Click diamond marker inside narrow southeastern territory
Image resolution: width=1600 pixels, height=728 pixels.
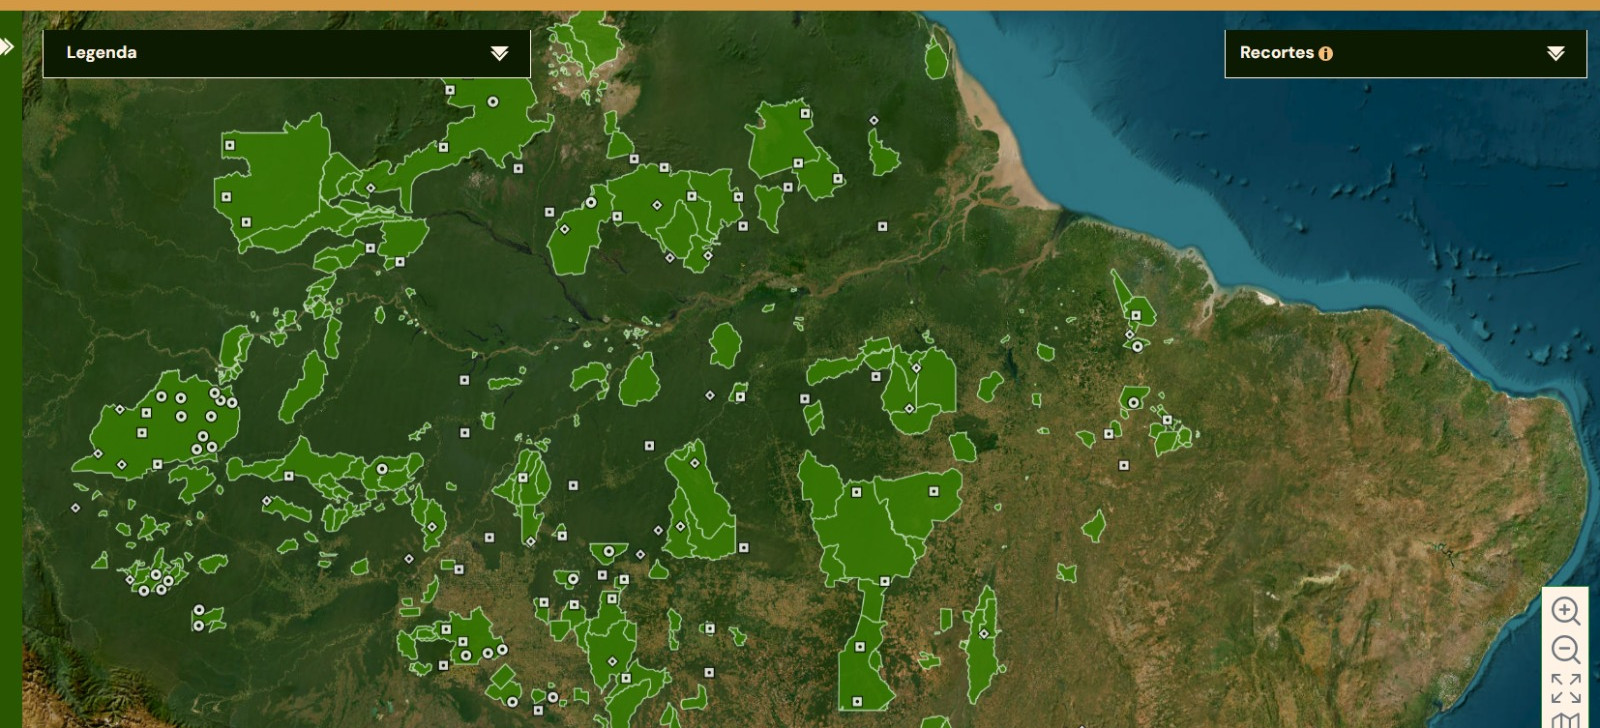(983, 633)
